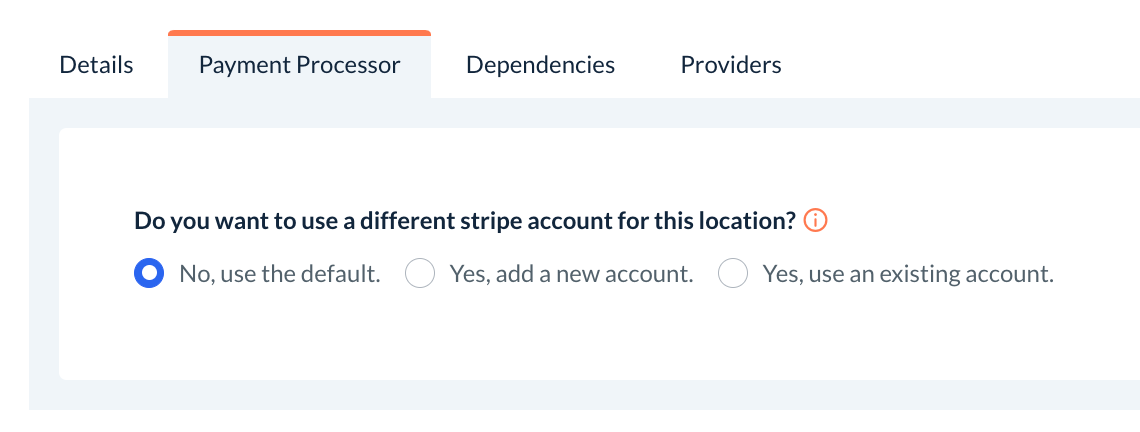Click the orange info icon beside the question
Viewport: 1140px width, 432px height.
click(x=816, y=221)
